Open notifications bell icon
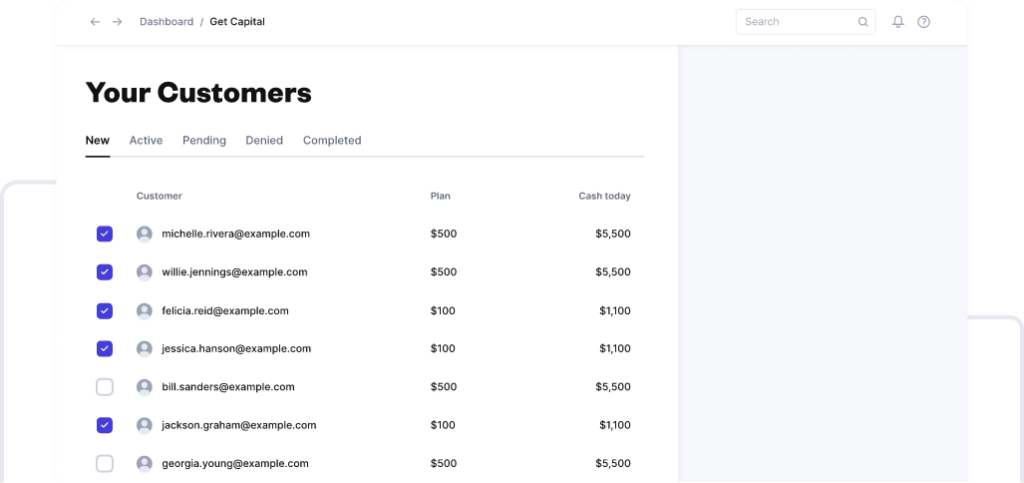1024x483 pixels. pos(898,22)
